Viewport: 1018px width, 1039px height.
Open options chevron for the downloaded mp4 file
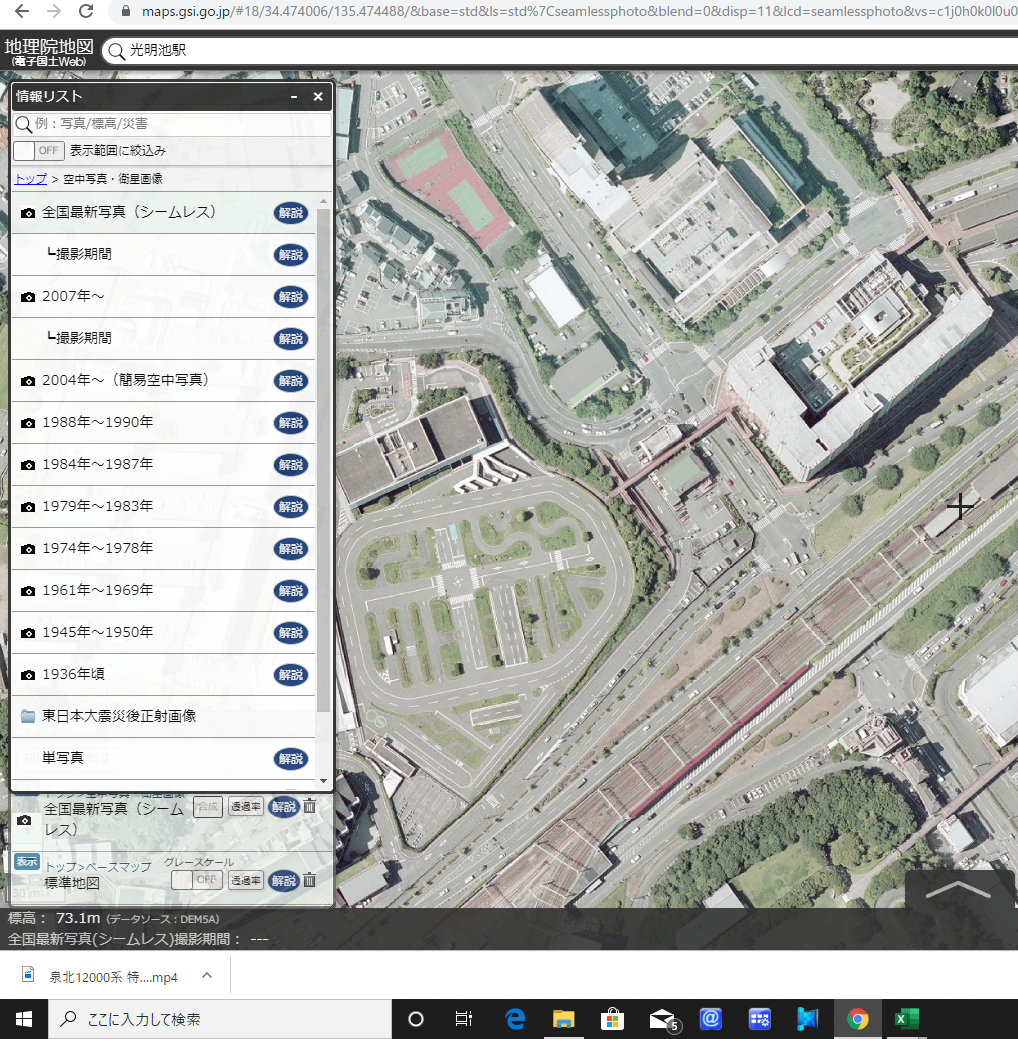point(207,975)
